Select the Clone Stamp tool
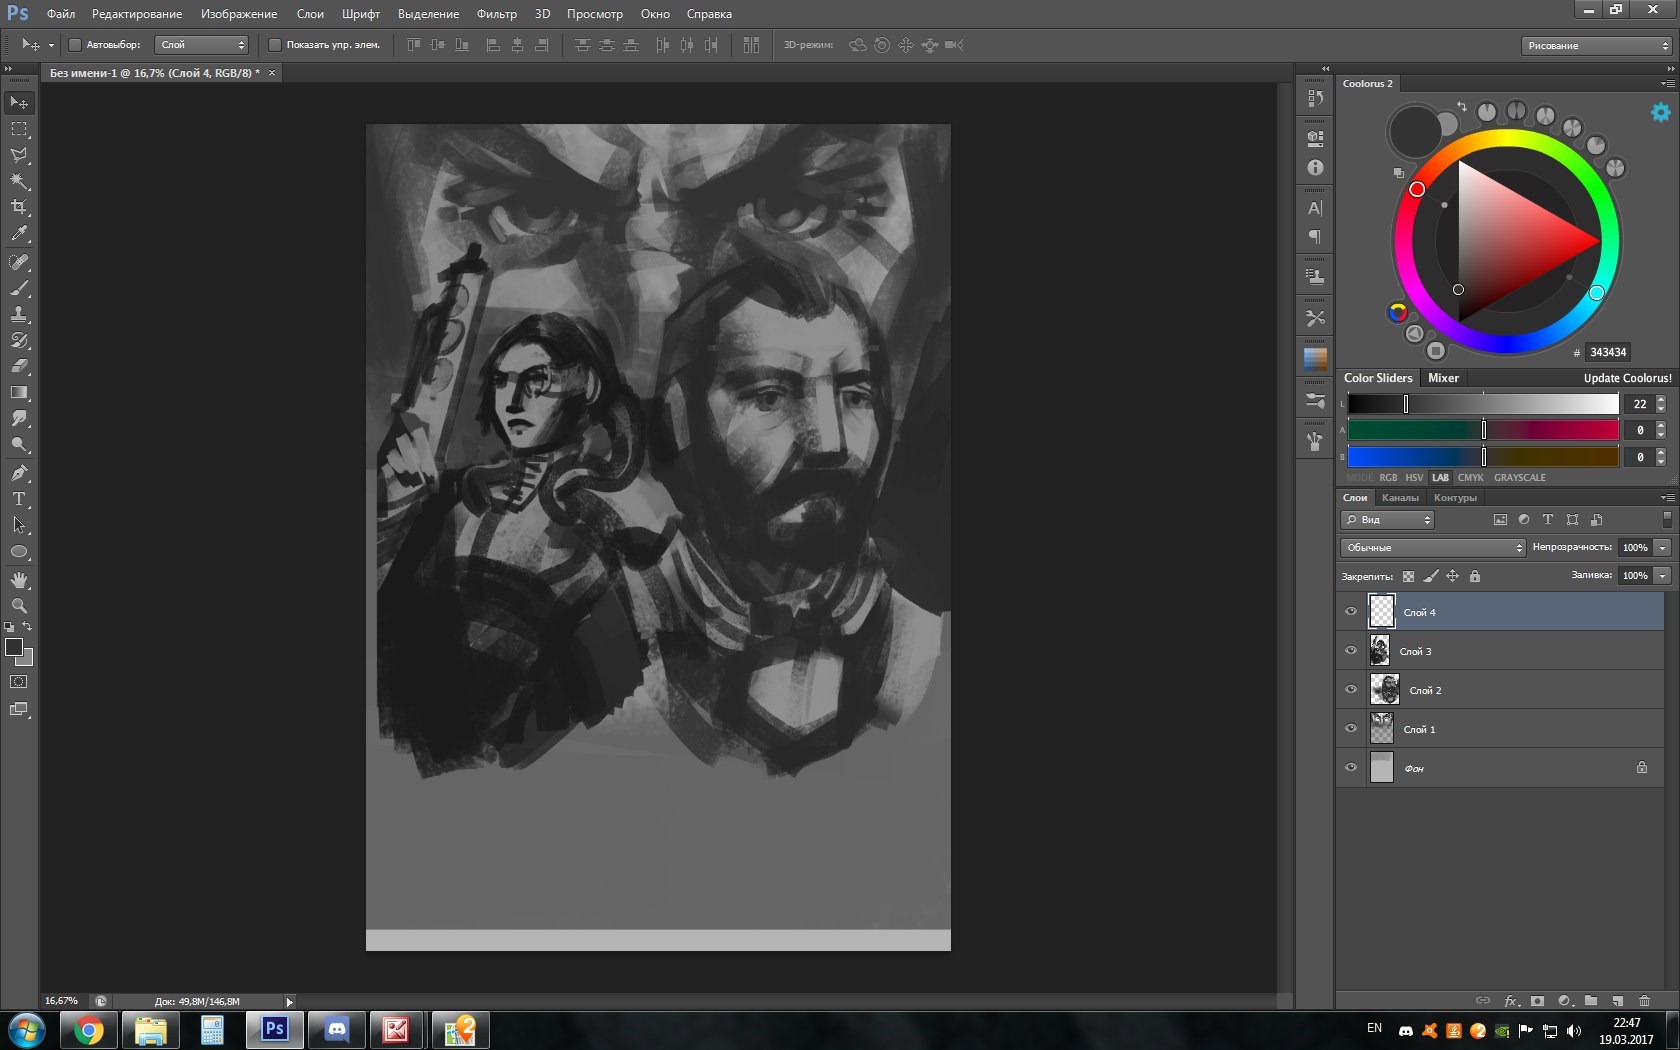Image resolution: width=1680 pixels, height=1050 pixels. (19, 314)
